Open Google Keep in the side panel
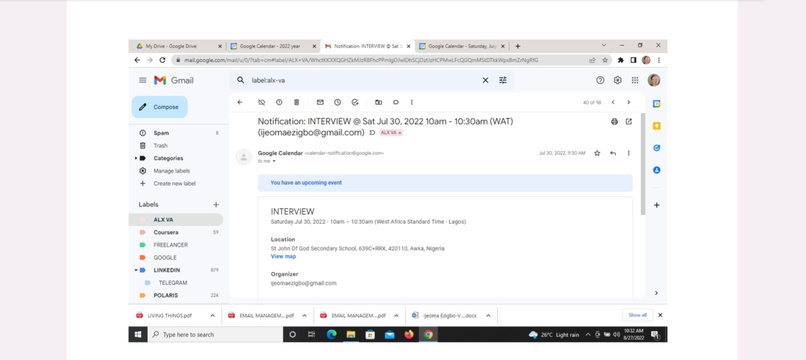This screenshot has width=806, height=360. coord(656,125)
